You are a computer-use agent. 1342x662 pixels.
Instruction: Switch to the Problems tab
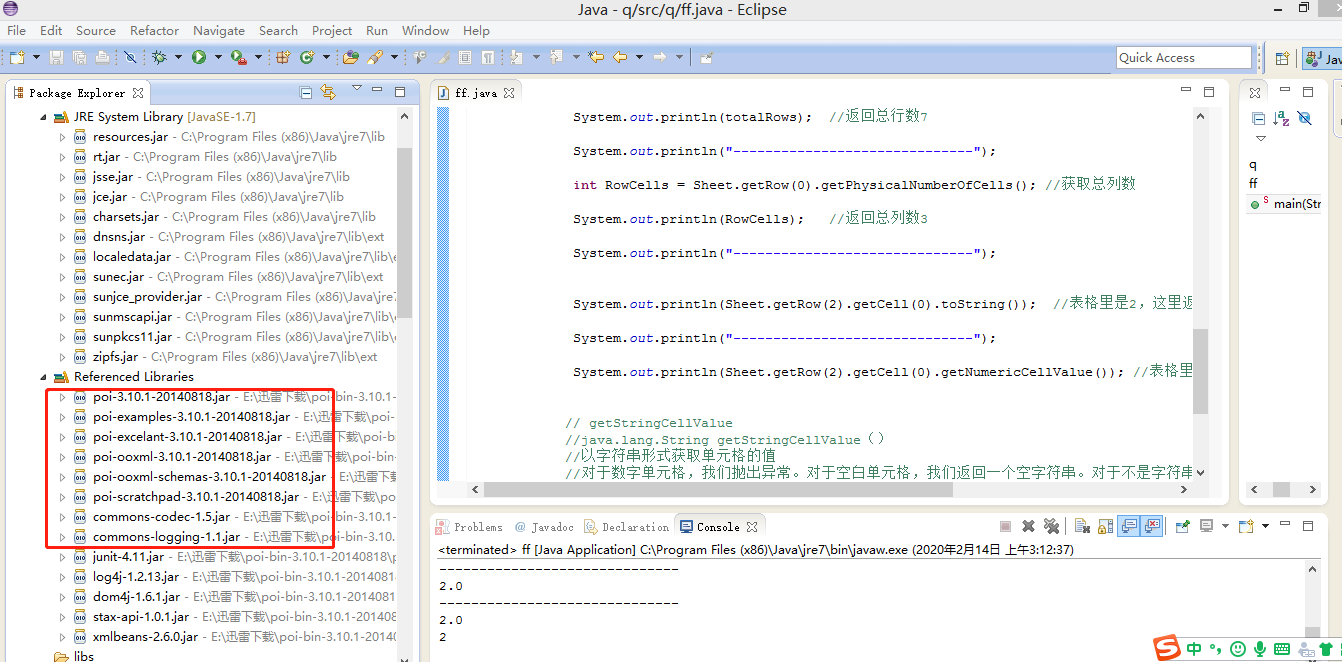point(470,527)
